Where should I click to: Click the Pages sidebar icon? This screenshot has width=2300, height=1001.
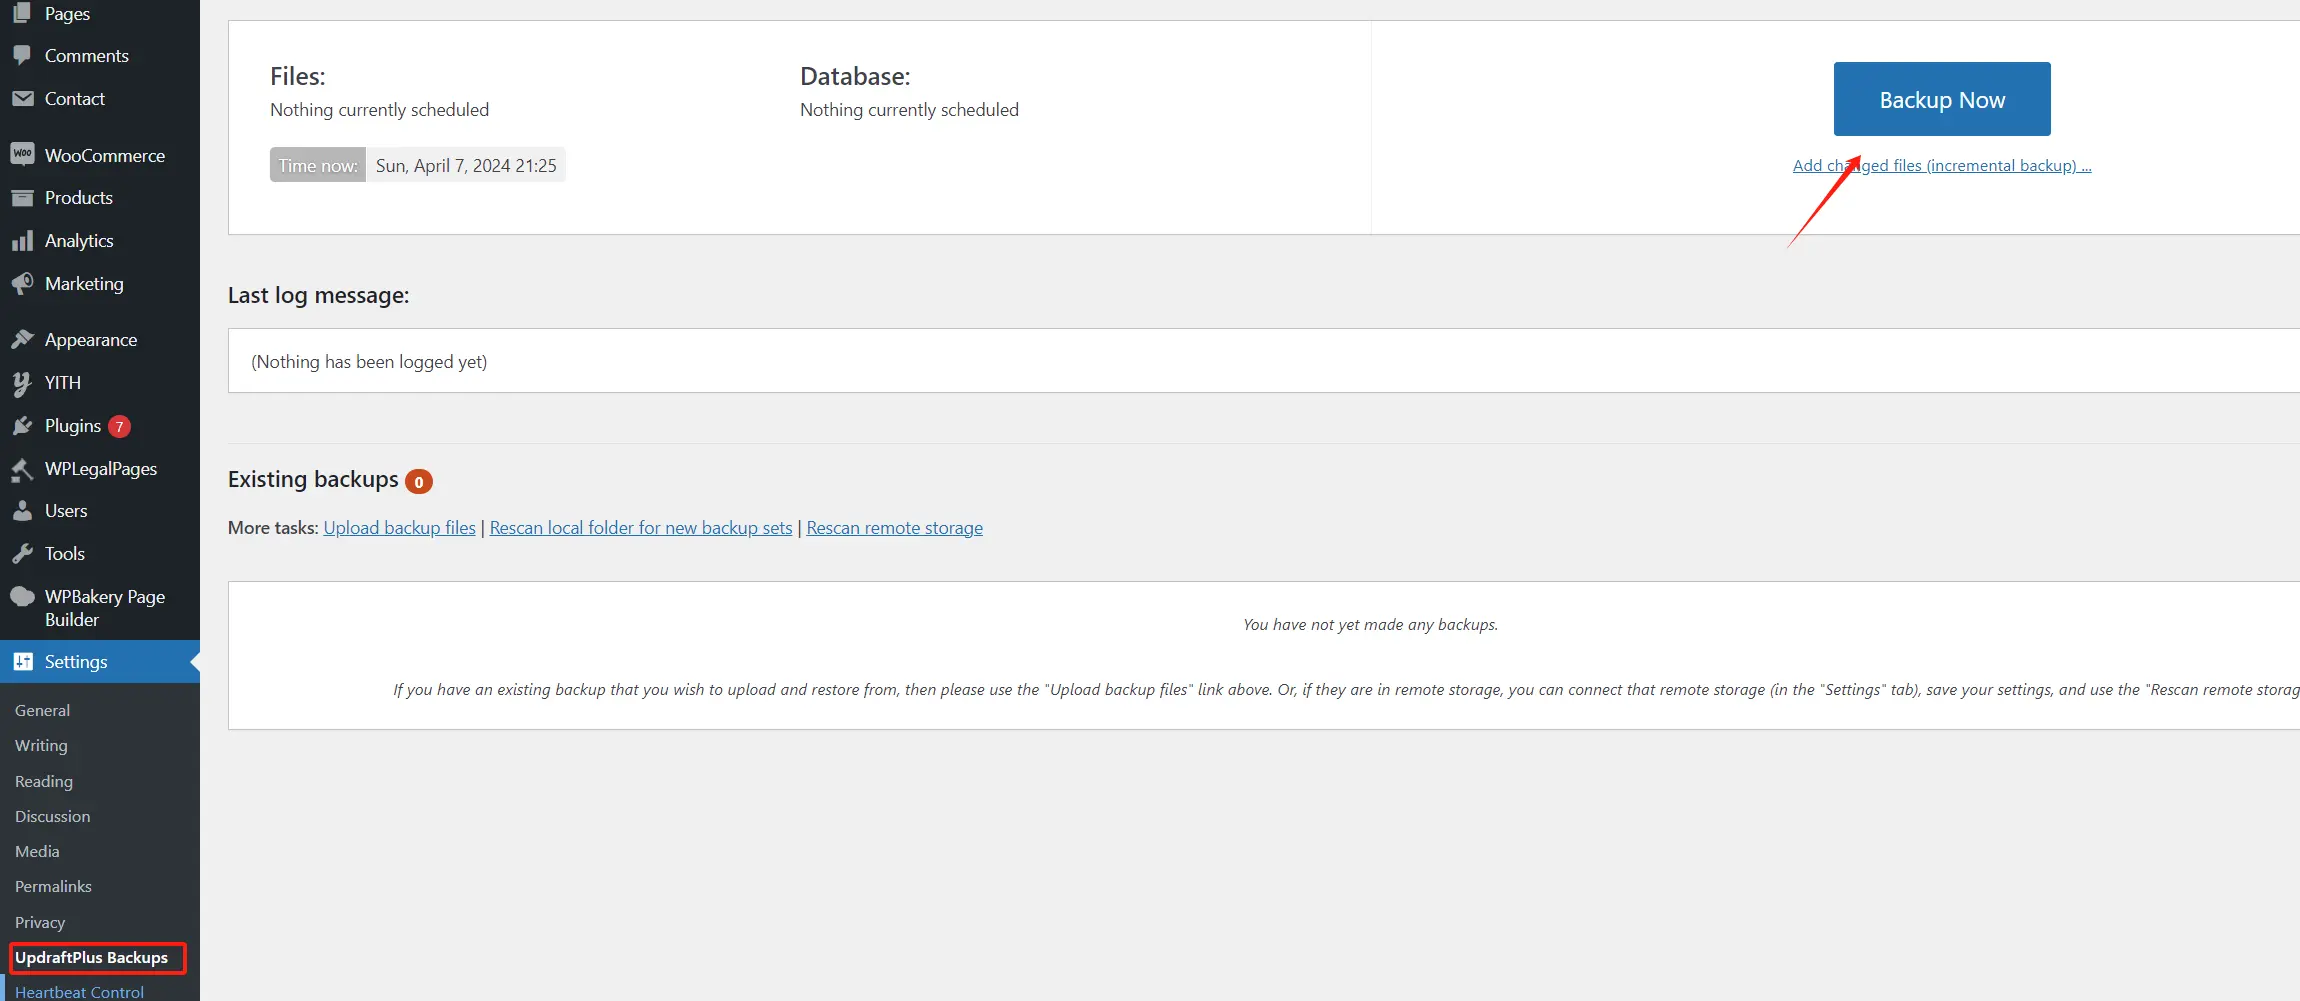click(x=22, y=13)
